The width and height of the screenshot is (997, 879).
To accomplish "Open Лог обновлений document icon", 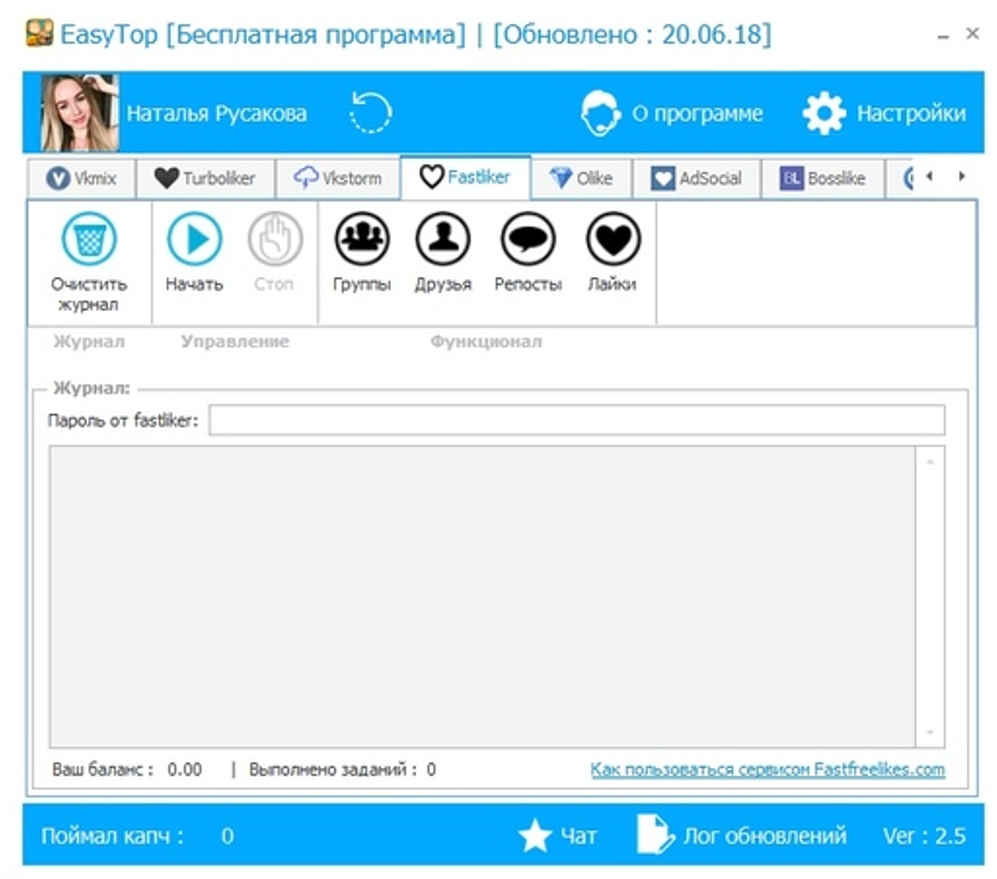I will click(655, 834).
